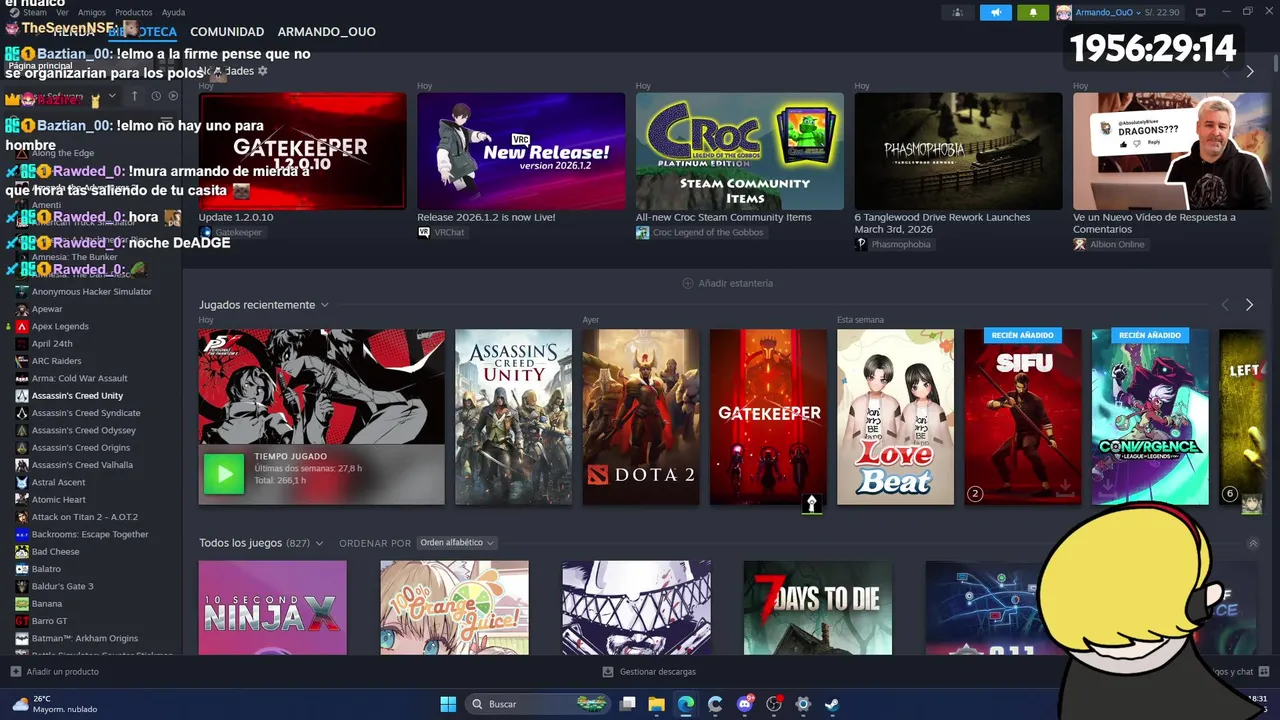The image size is (1280, 720).
Task: Open the Big Picture monitor icon
Action: pos(1200,12)
